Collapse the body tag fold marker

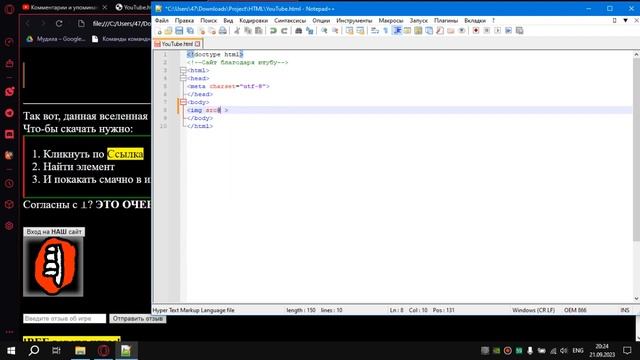tap(183, 102)
